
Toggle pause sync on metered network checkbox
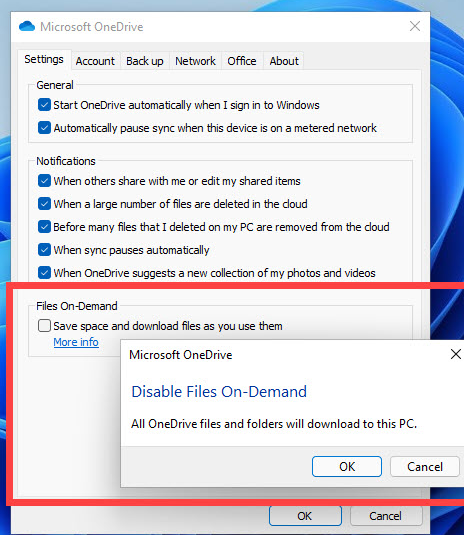(44, 128)
